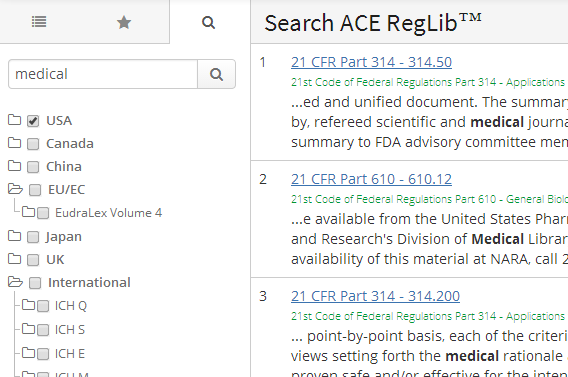
Task: Open the favorites star tab
Action: (x=124, y=22)
